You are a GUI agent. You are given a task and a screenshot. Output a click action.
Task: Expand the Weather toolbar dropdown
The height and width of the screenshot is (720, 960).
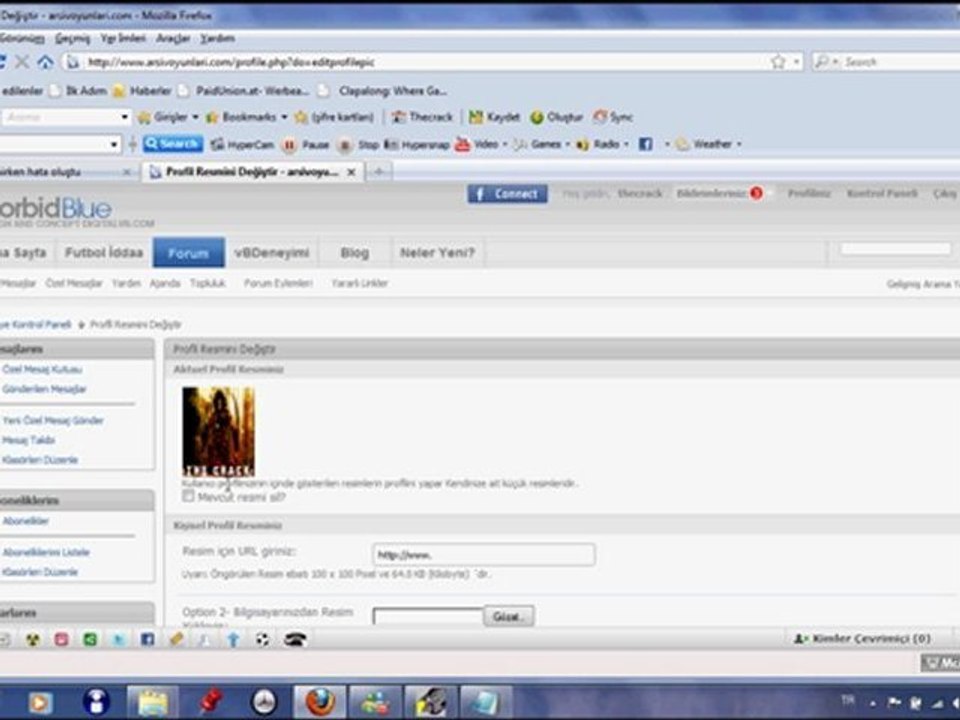[708, 144]
